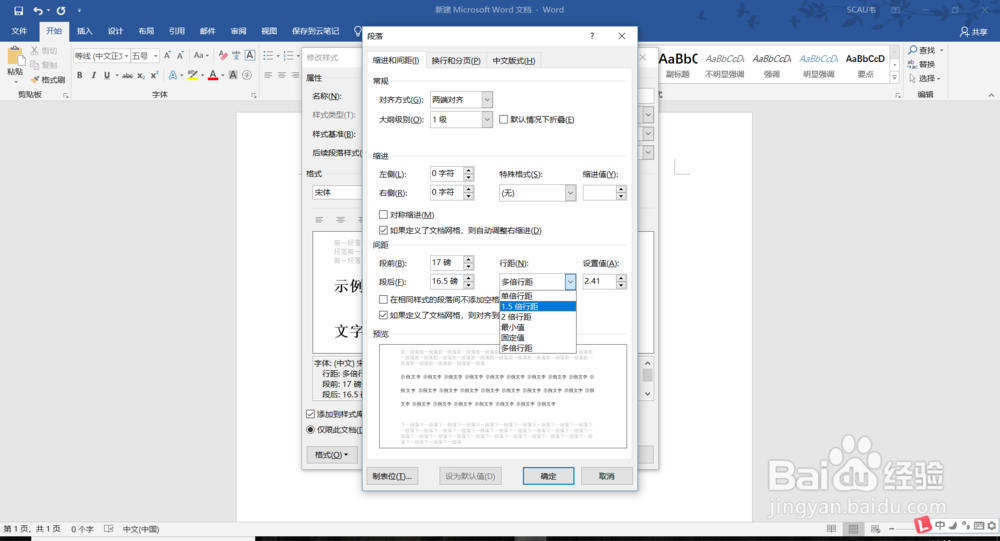1000x541 pixels.
Task: Open the font size 五号 dropdown
Action: click(x=156, y=56)
